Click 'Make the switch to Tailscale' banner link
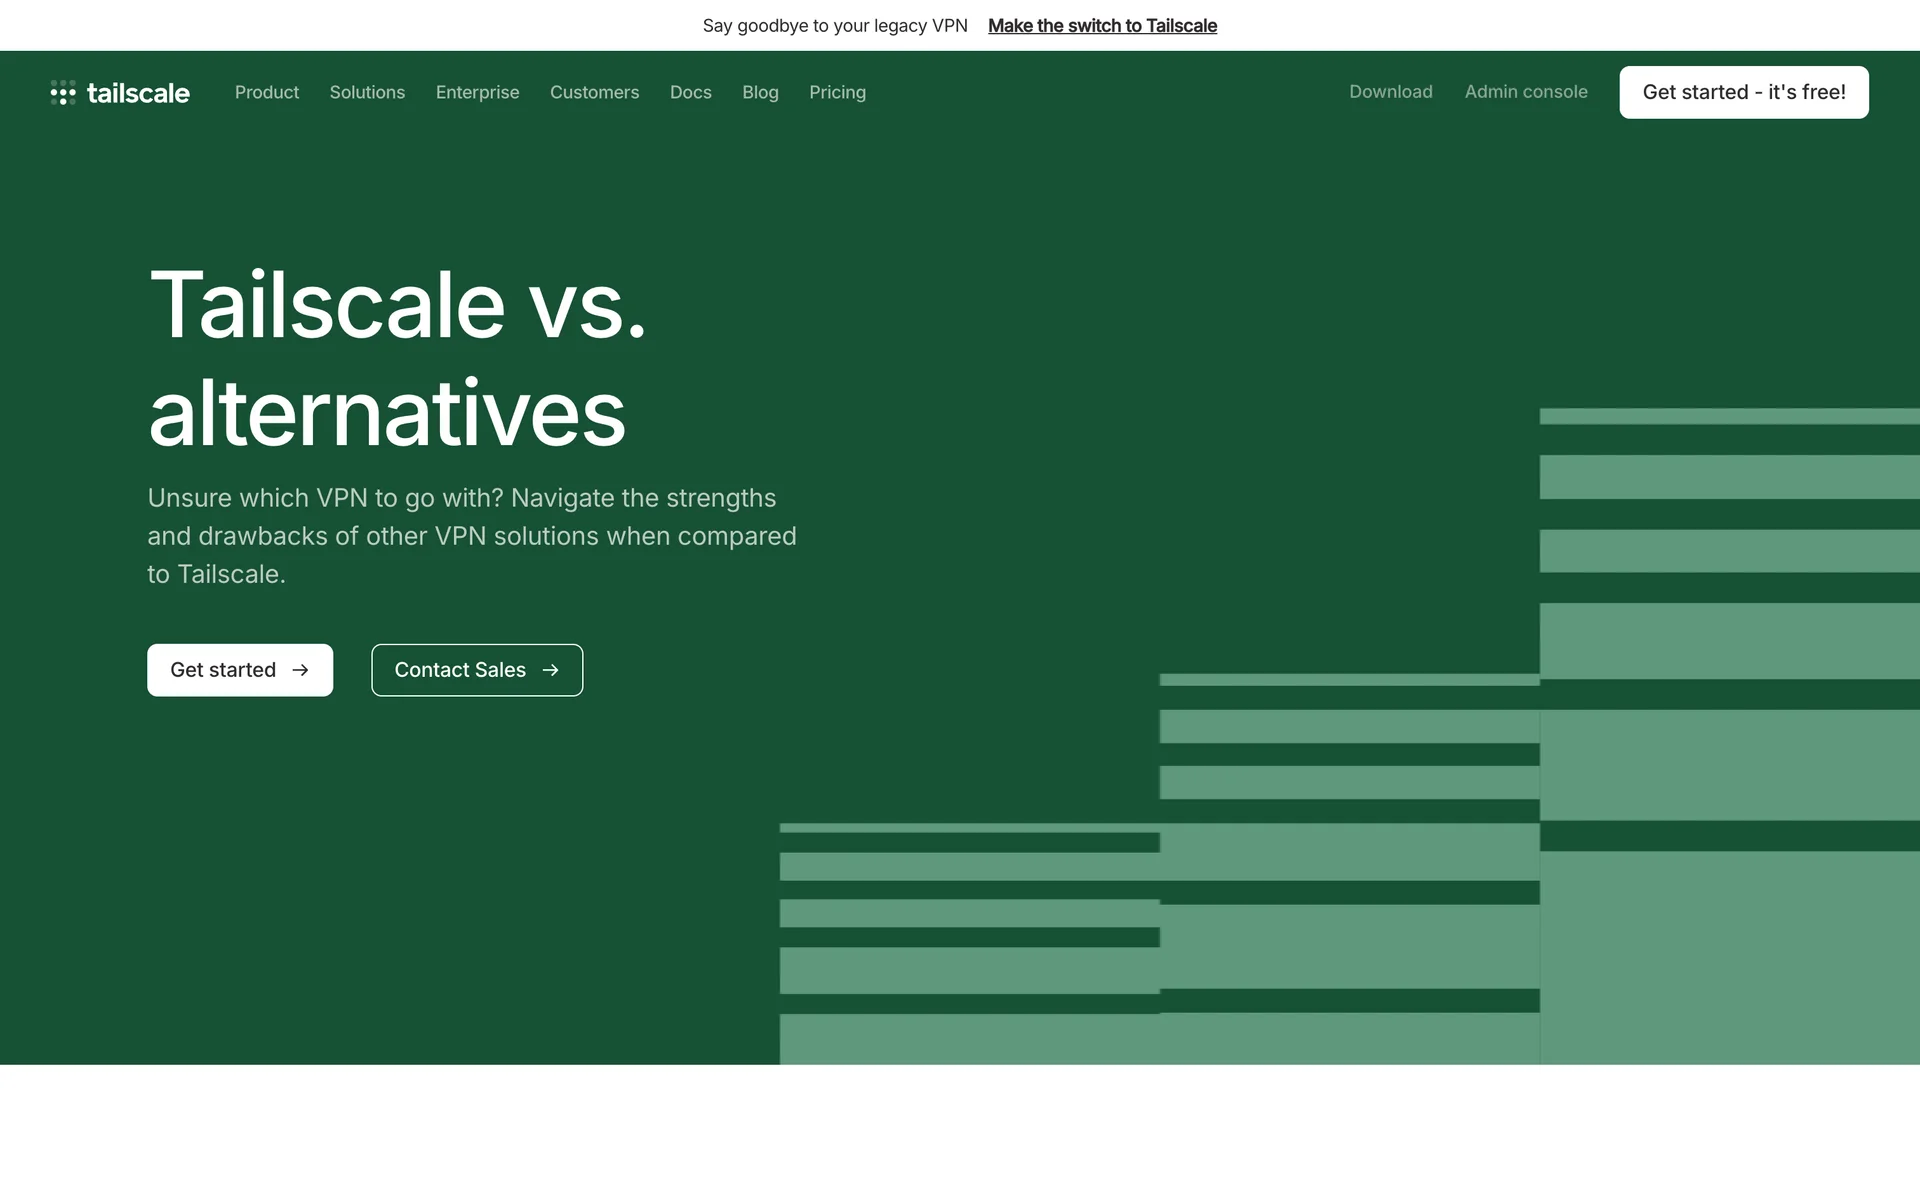 1102,26
